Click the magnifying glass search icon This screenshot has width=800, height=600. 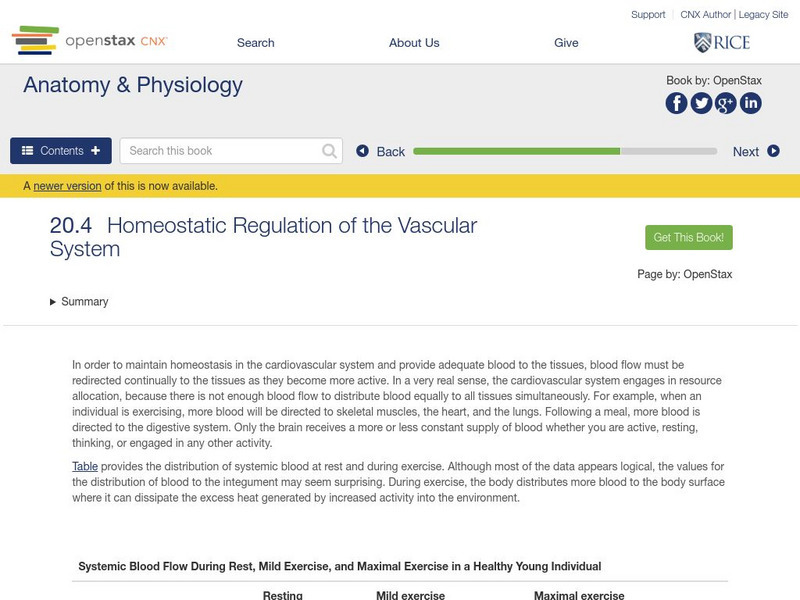[x=327, y=150]
